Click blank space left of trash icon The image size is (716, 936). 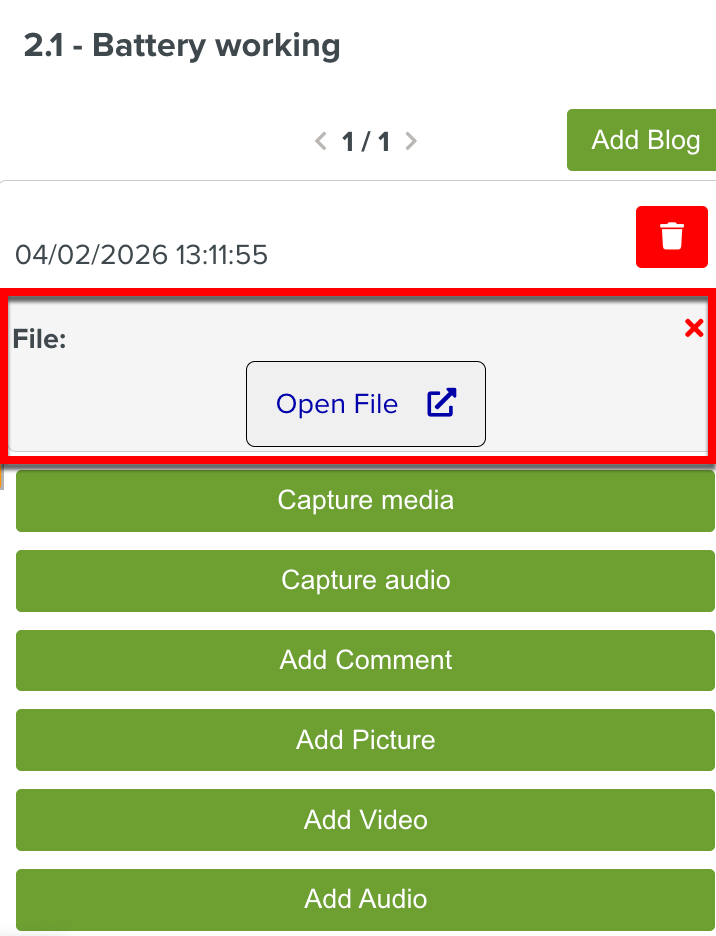[450, 235]
